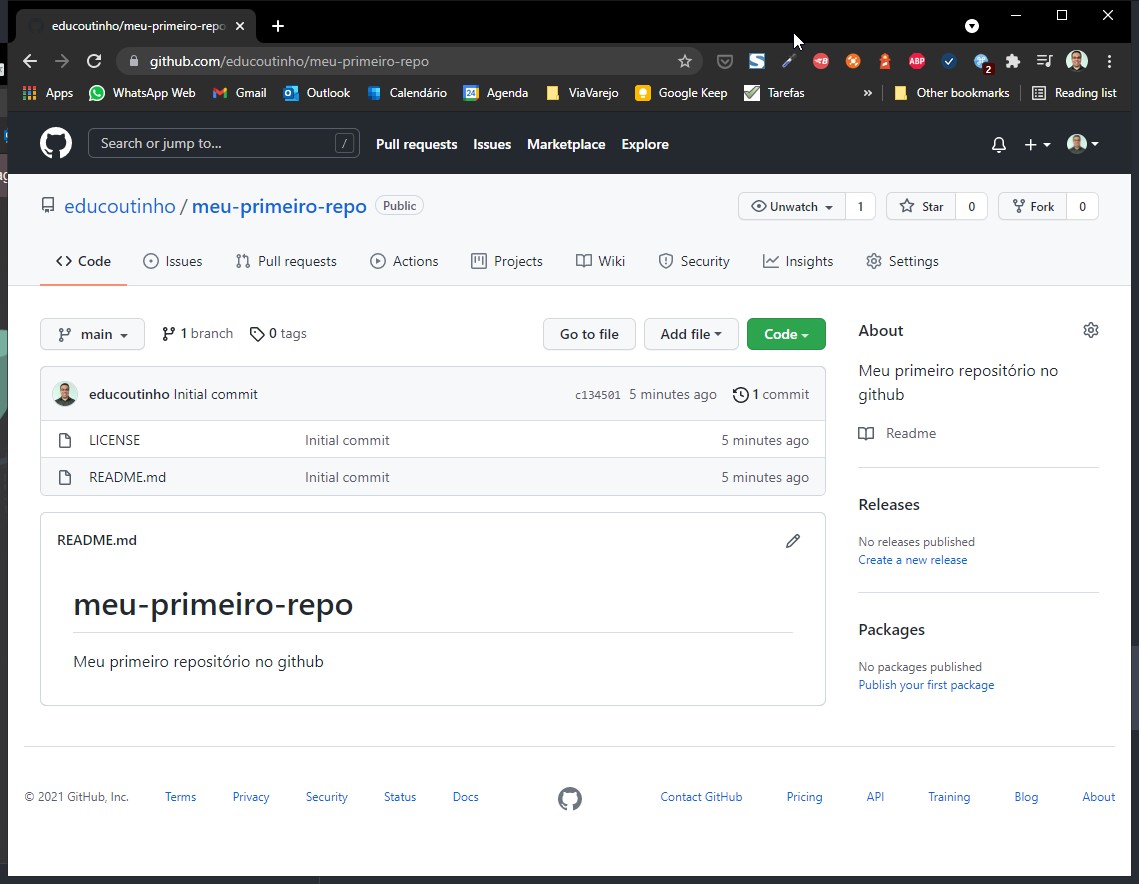Viewport: 1139px width, 884px height.
Task: Click the commit history clock icon
Action: [740, 394]
